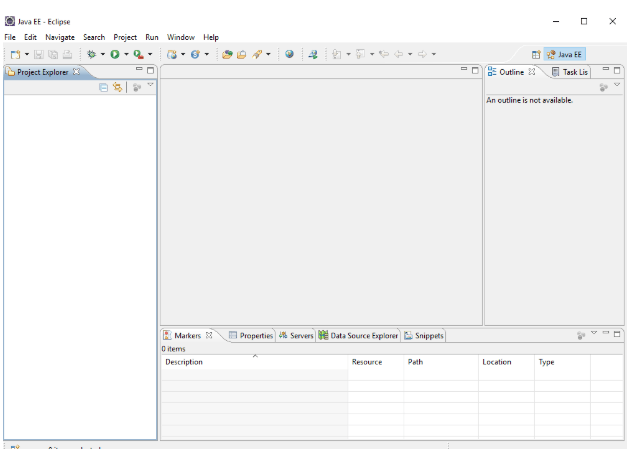Open Project Explorer View Menu triangle
The image size is (633, 452).
[151, 85]
